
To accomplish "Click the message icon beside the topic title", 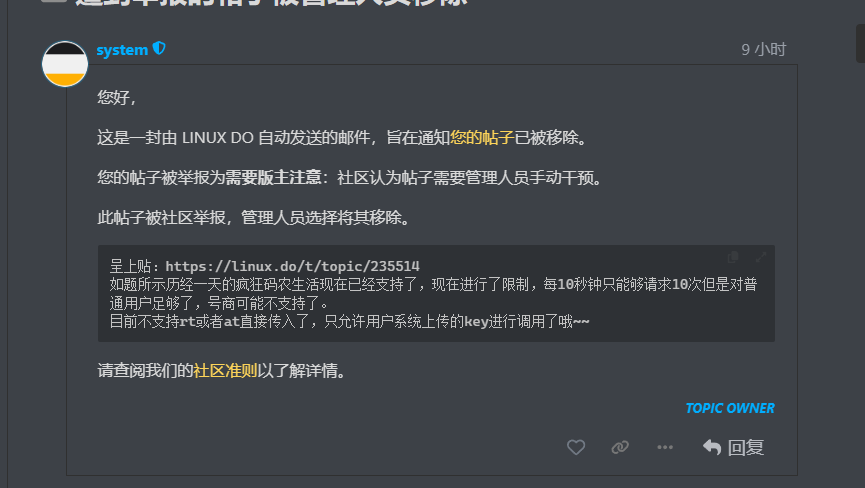I will [x=54, y=1].
